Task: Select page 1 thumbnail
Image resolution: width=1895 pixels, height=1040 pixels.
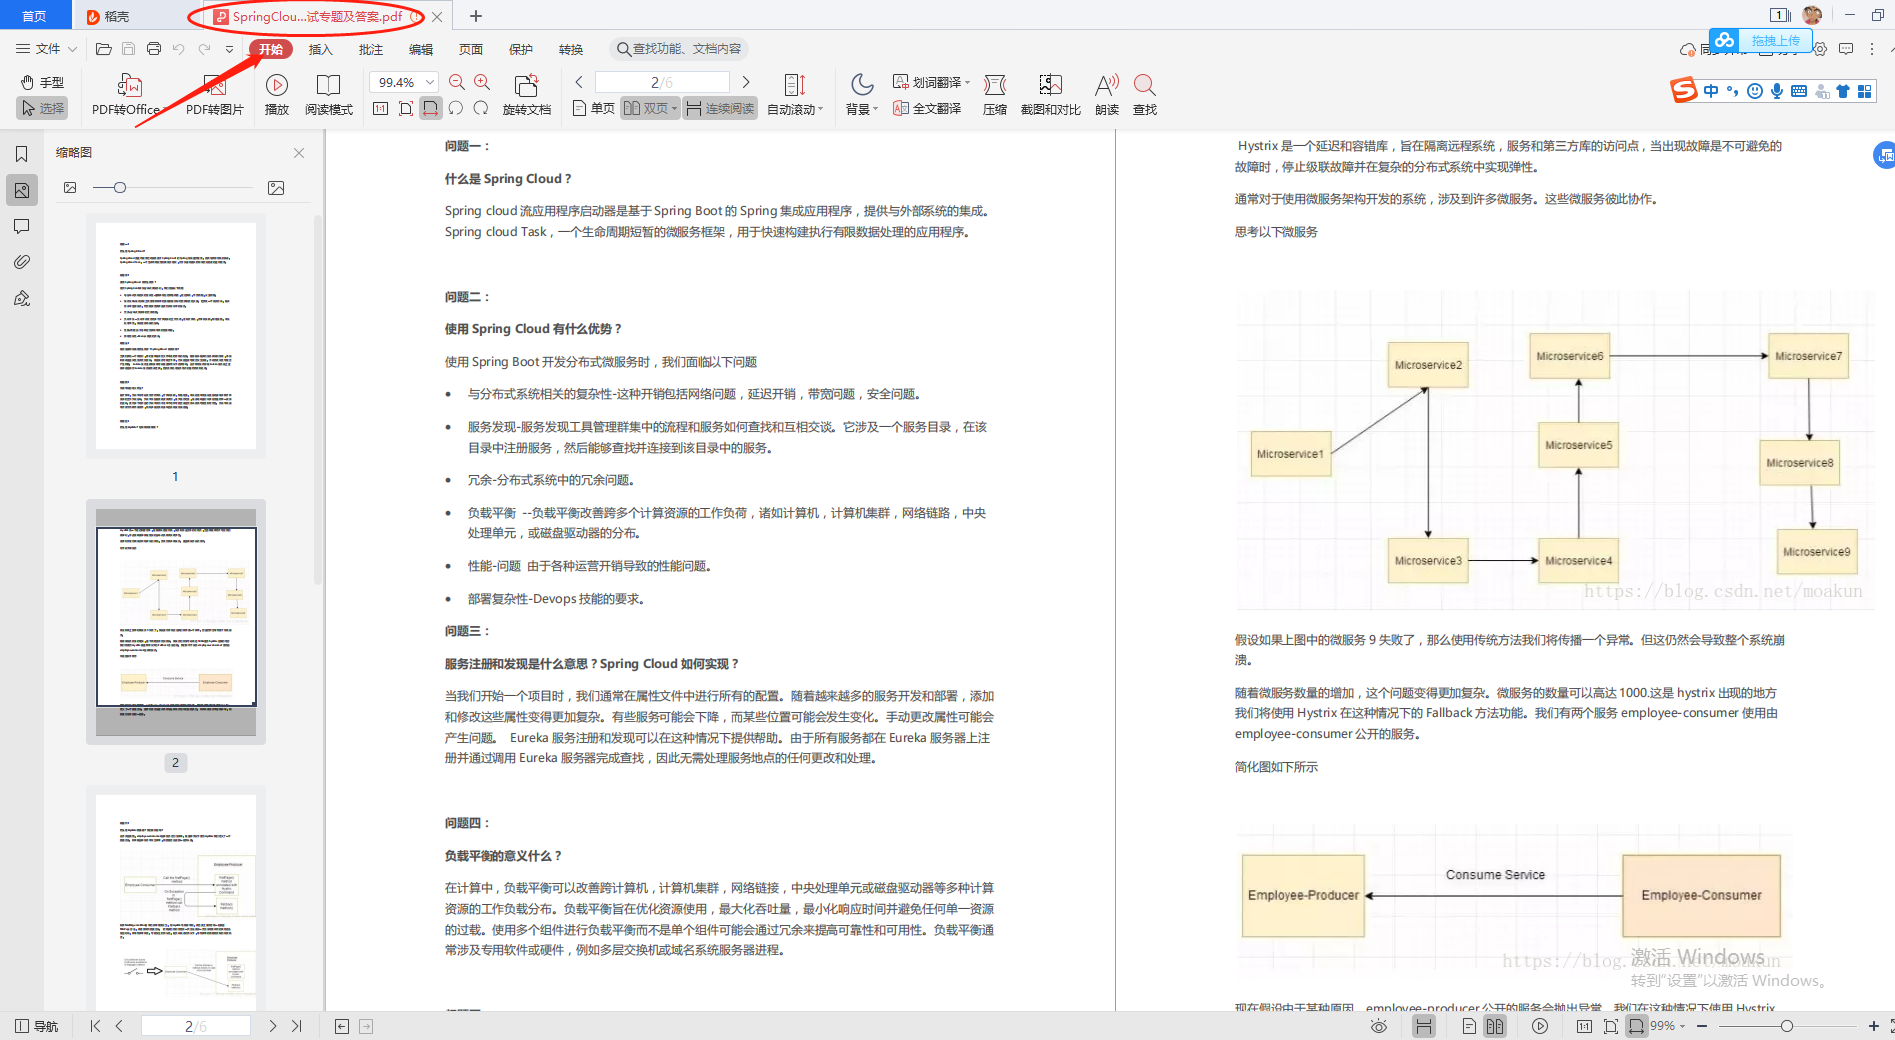Action: 176,336
